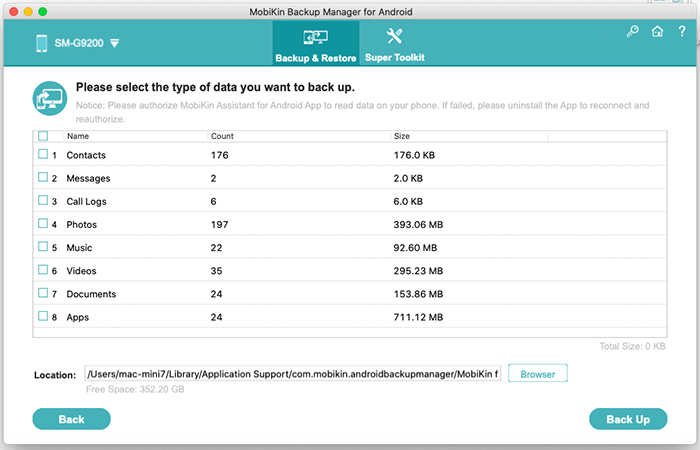Click the size value 711.12 MB
Image resolution: width=700 pixels, height=450 pixels.
(418, 317)
